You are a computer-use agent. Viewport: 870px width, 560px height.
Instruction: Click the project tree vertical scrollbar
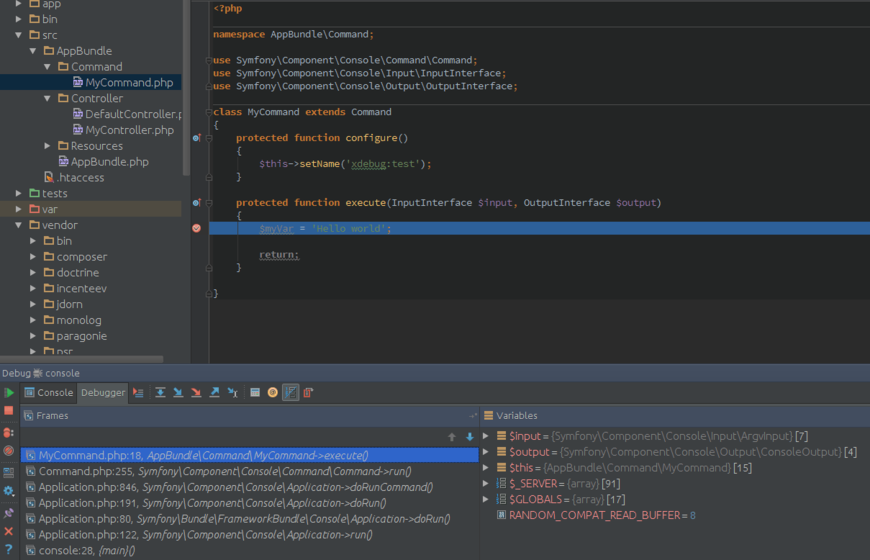click(186, 90)
